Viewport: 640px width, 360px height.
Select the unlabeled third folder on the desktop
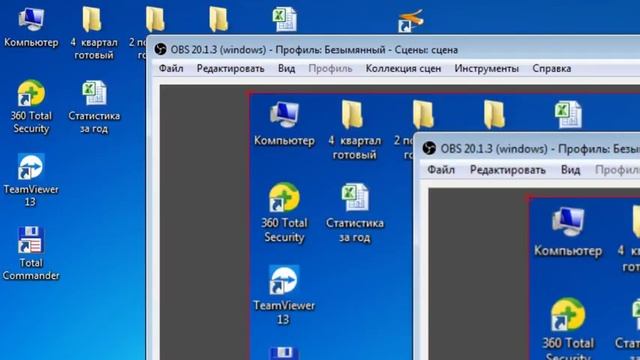[x=218, y=19]
